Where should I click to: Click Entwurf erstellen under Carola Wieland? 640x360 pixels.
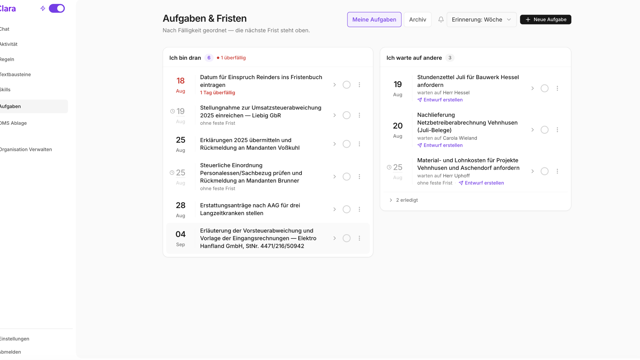(x=440, y=145)
